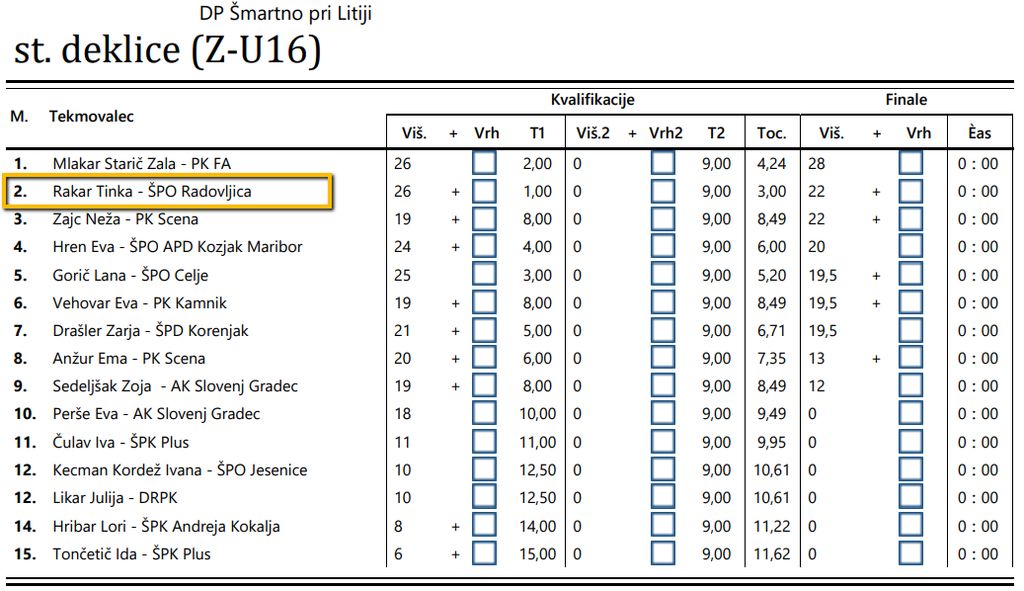Tick the Vrh2 checkbox for Gorič Lana

(x=662, y=275)
